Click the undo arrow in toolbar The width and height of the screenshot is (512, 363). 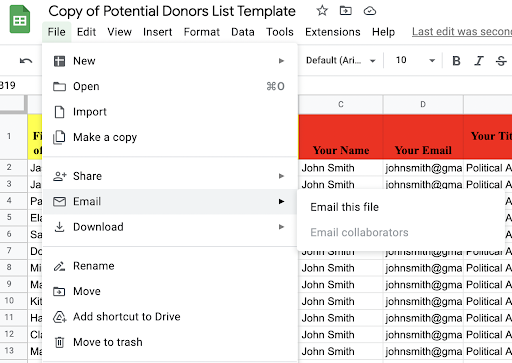26,61
